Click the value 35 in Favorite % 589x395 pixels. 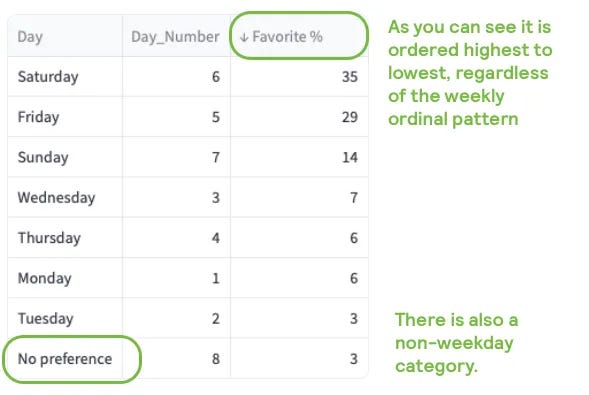350,77
